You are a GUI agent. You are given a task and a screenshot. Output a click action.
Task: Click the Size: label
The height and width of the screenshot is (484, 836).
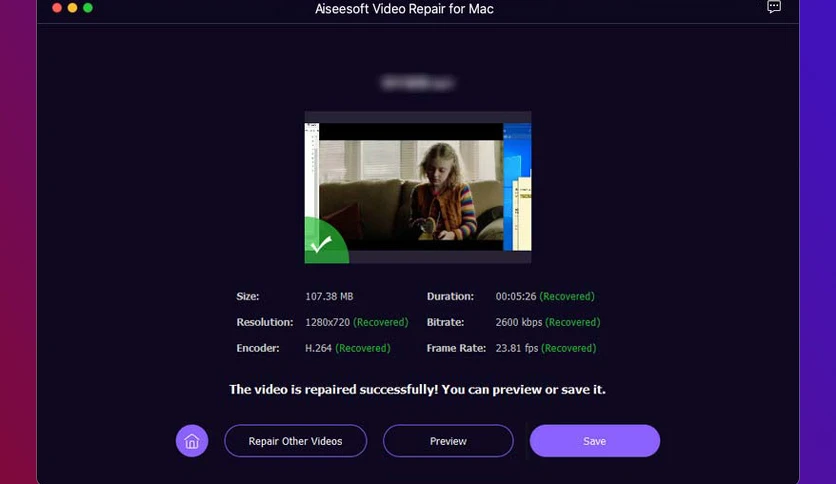click(248, 296)
